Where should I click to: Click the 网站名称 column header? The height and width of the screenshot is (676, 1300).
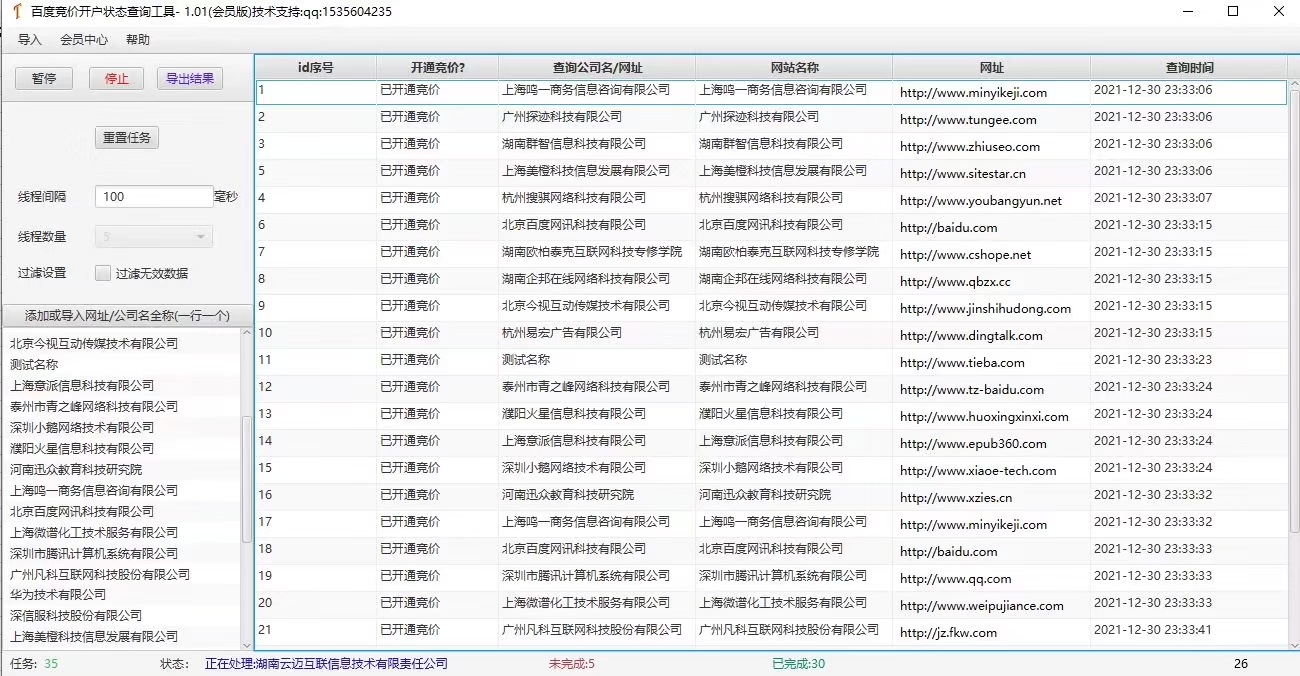pyautogui.click(x=794, y=68)
